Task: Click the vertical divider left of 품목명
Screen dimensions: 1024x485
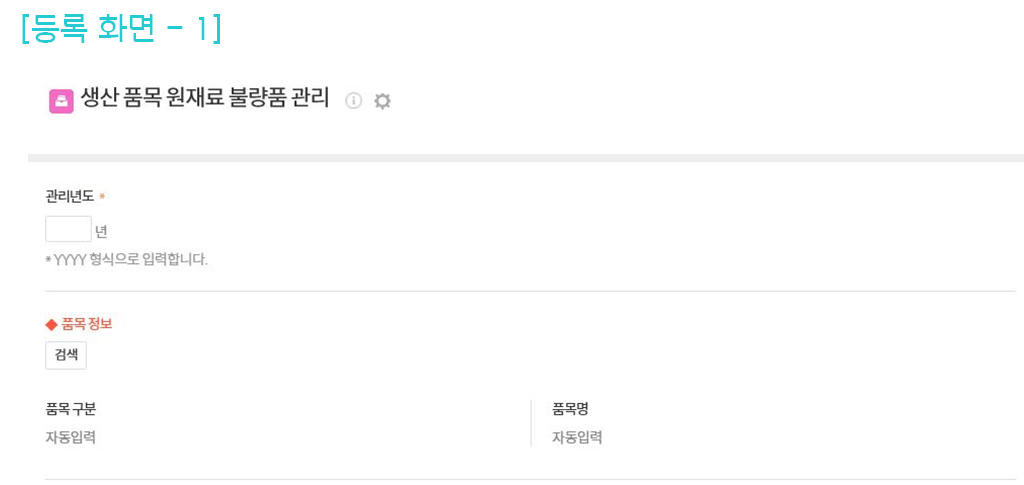Action: [531, 423]
